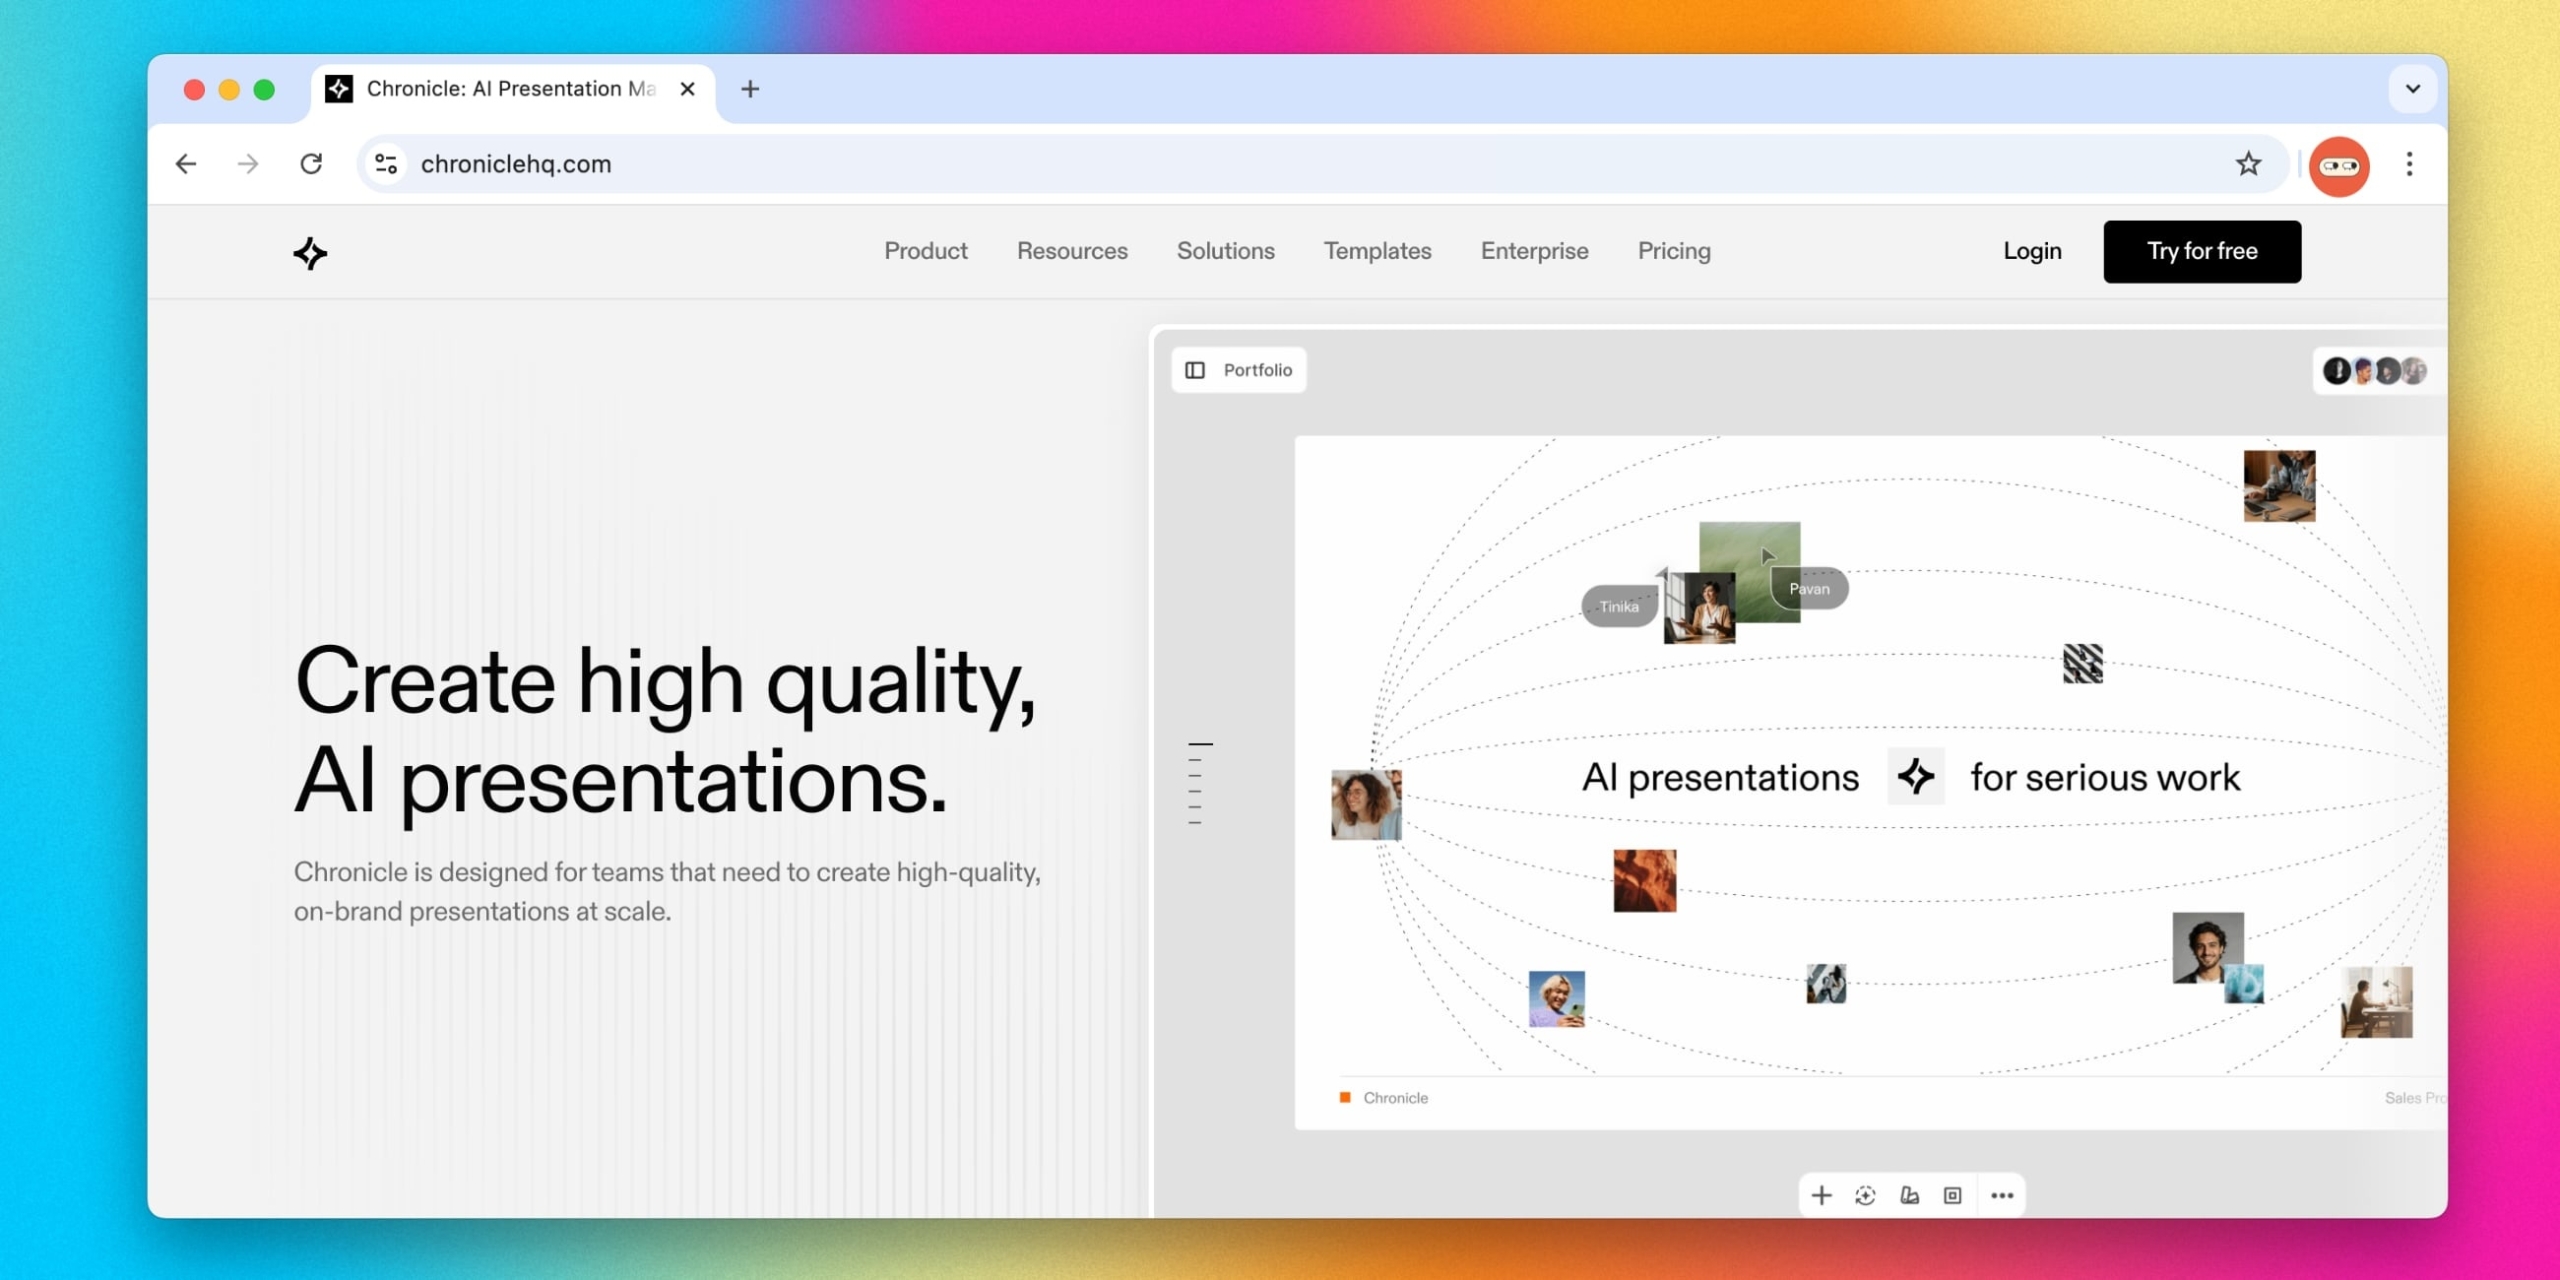Screen dimensions: 2560x1280
Task: Toggle the sidebar panel icon beside Portfolio
Action: [1195, 370]
